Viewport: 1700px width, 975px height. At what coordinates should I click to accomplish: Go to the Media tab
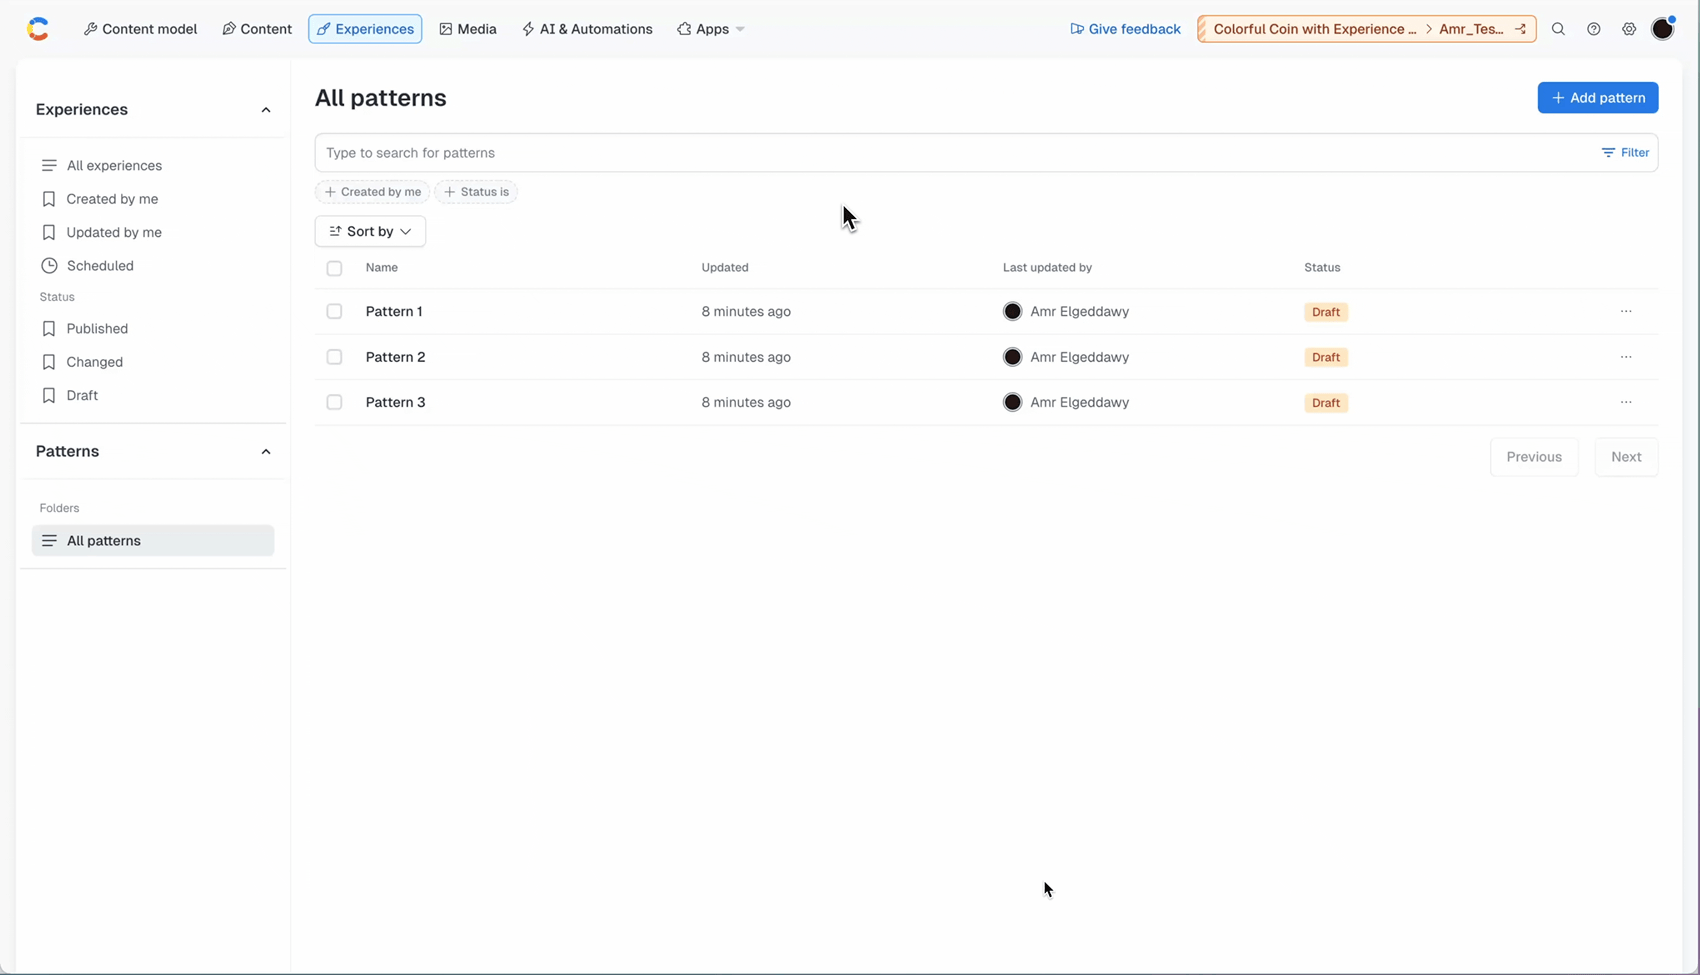coord(468,29)
